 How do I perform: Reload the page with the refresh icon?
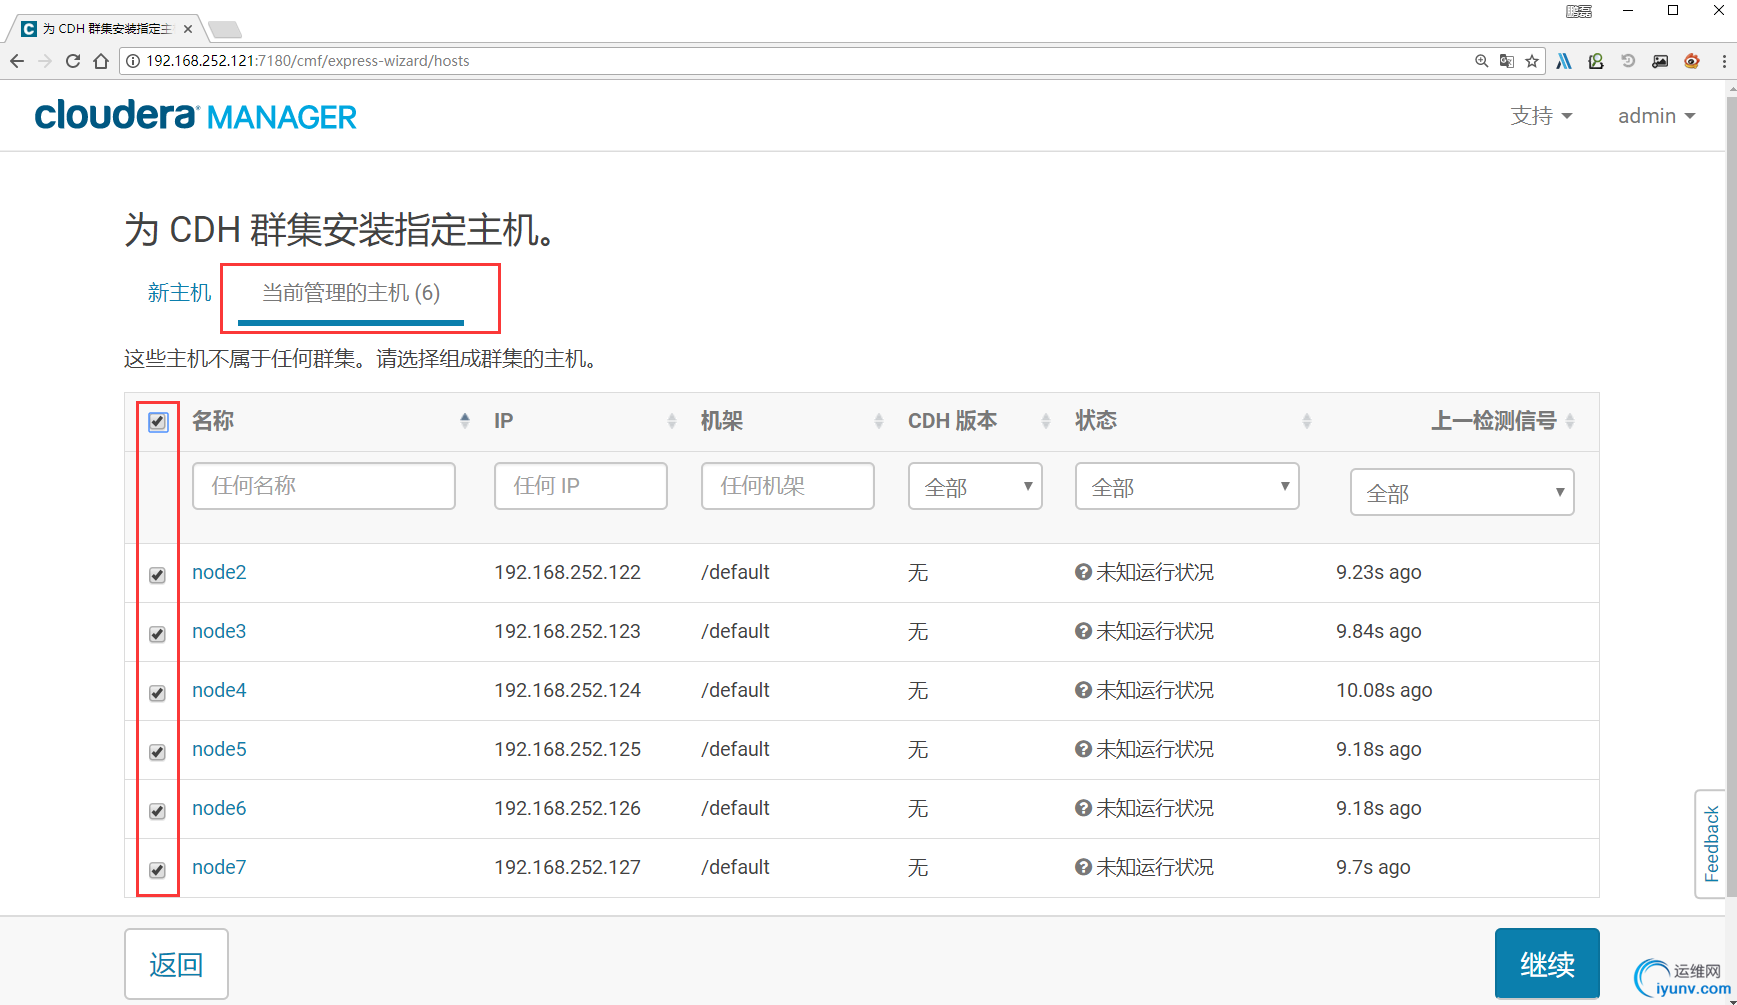pyautogui.click(x=73, y=61)
